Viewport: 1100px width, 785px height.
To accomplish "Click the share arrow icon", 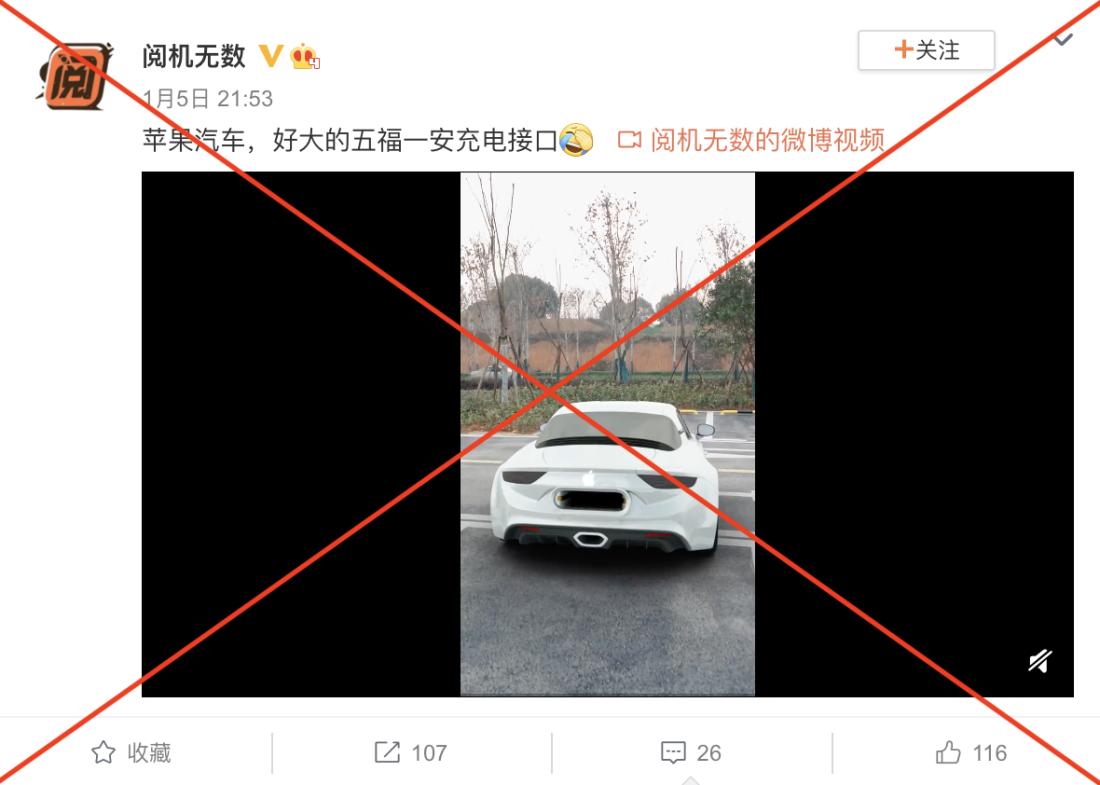I will [x=387, y=752].
